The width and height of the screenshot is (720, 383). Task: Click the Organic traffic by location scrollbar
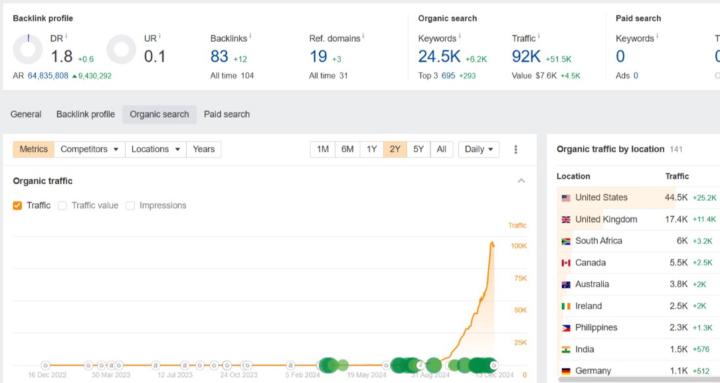639,380
